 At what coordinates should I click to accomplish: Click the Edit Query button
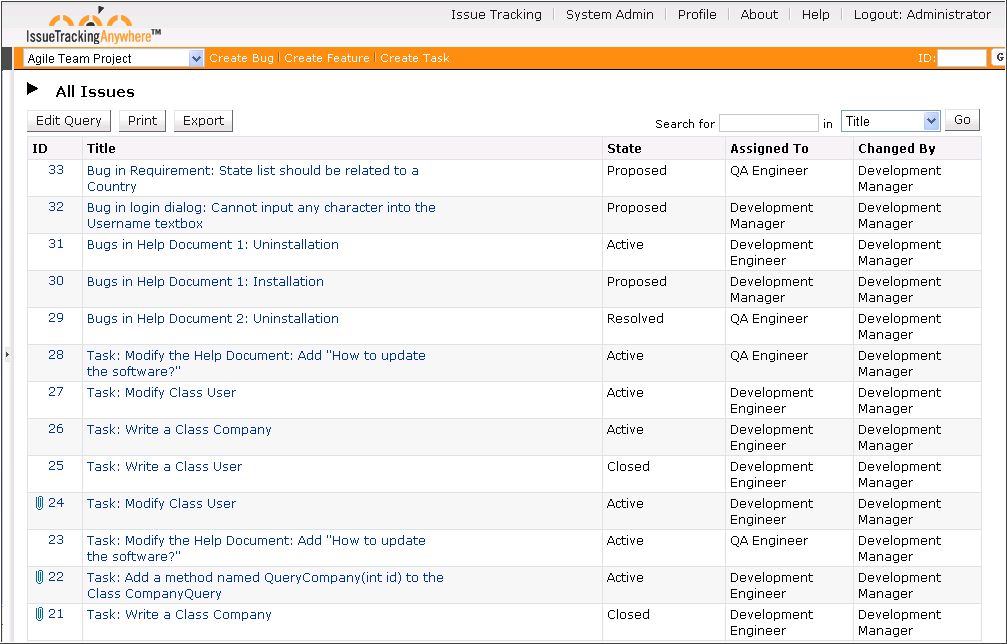[69, 121]
